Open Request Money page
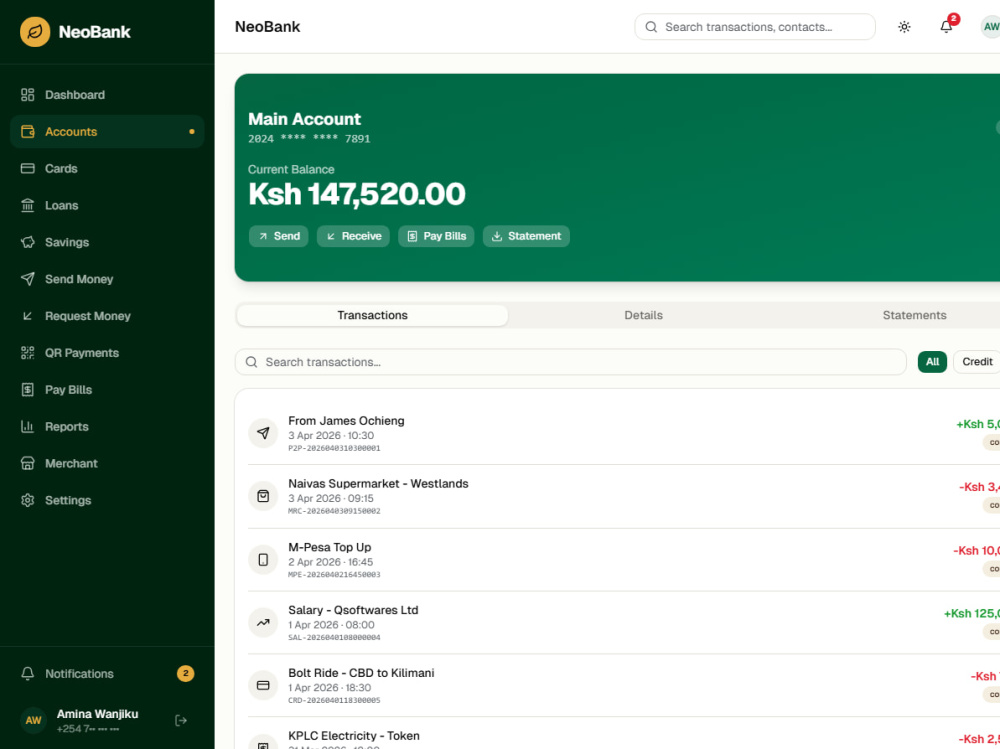 tap(107, 316)
